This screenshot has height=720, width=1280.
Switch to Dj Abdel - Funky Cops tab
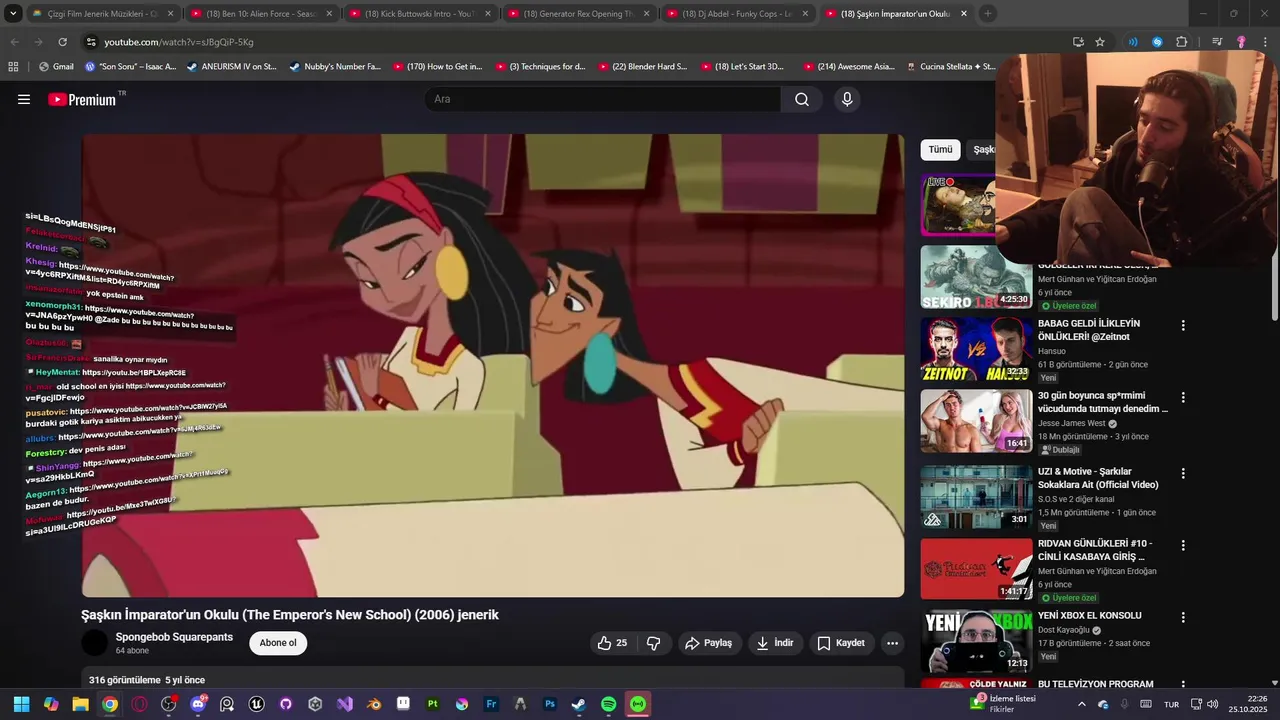(x=736, y=14)
